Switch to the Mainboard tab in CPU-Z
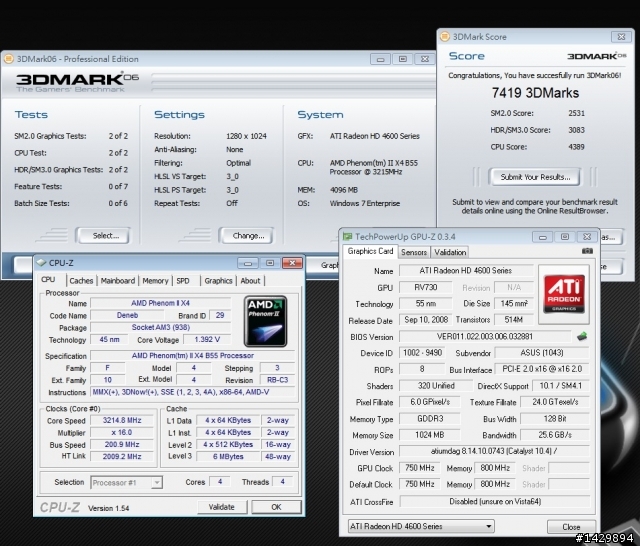 tap(118, 281)
